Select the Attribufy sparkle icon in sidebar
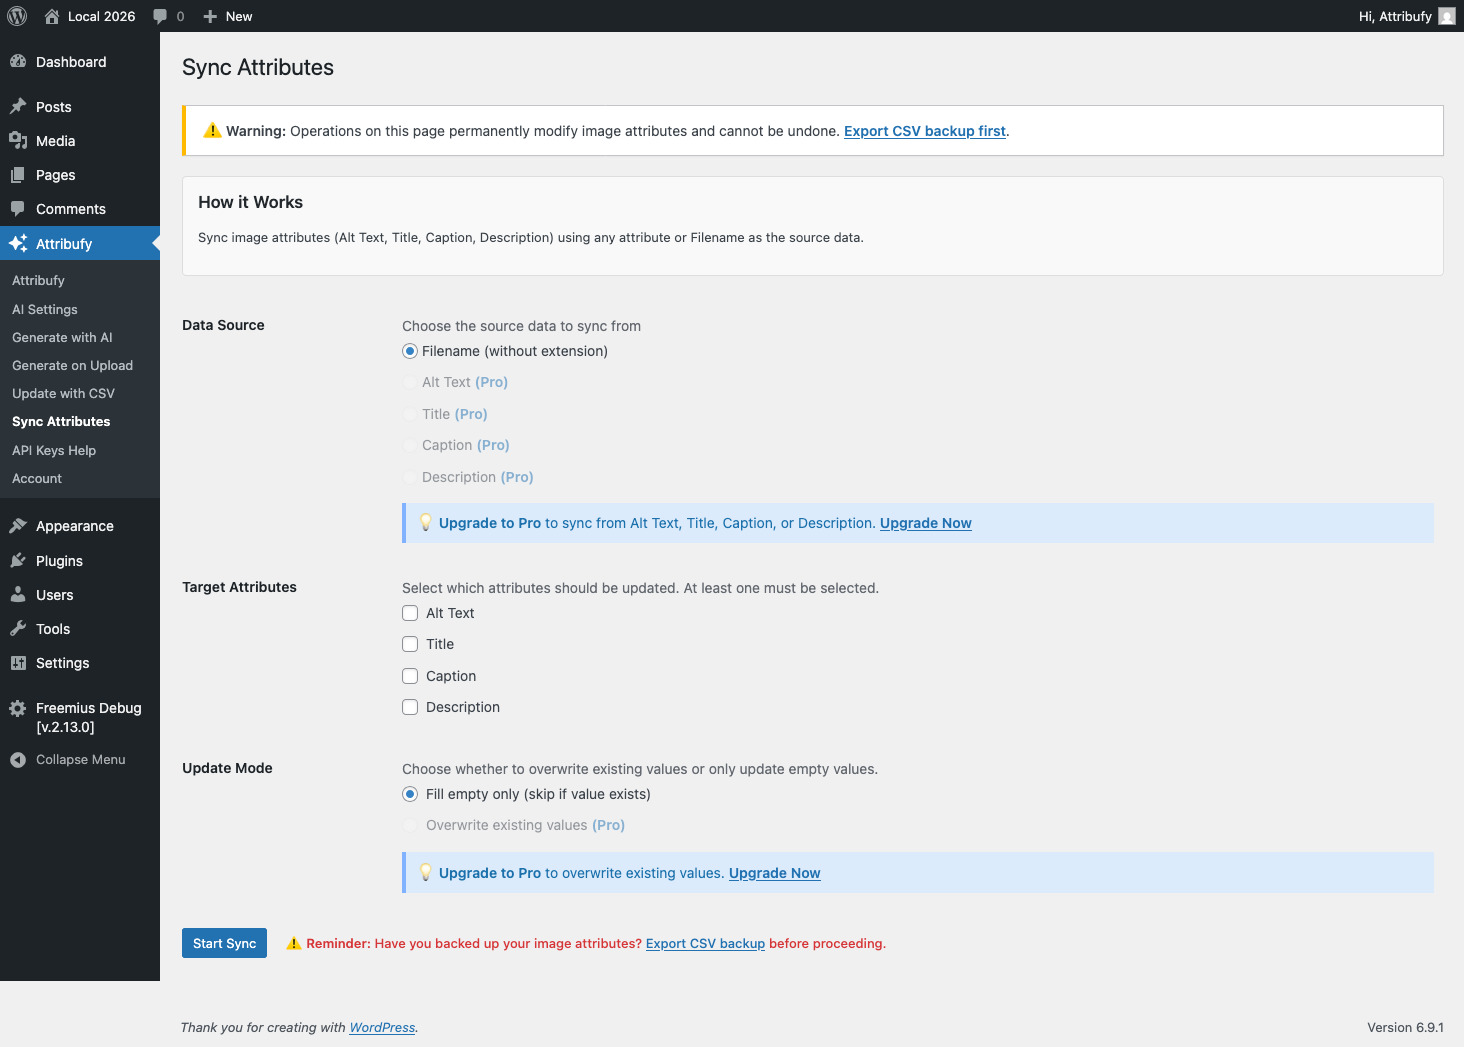Viewport: 1464px width, 1047px height. (x=17, y=243)
